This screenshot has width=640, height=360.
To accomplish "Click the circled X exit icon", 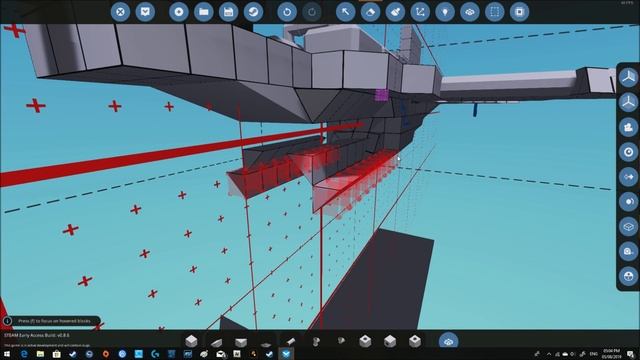I will pos(120,12).
